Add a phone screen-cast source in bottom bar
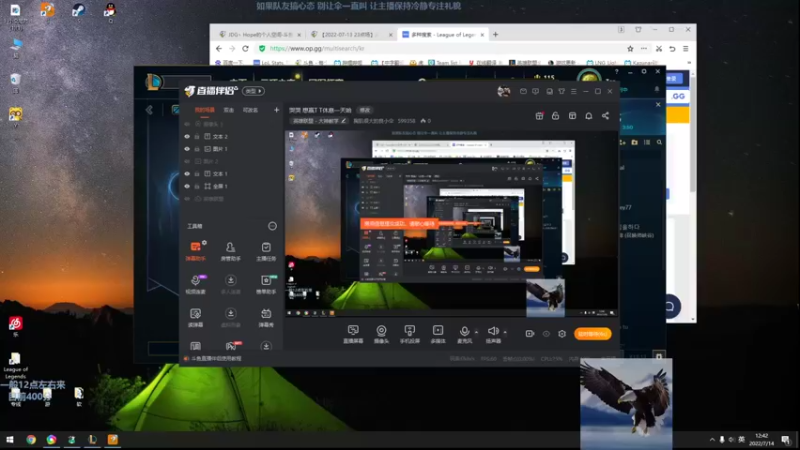 click(409, 331)
